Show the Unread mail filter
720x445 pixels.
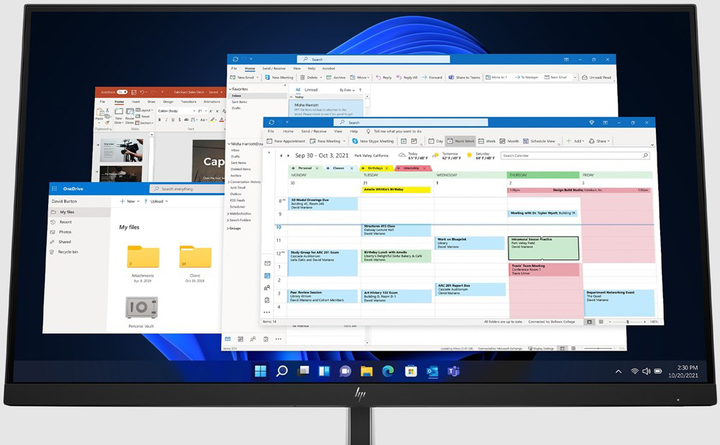click(311, 90)
